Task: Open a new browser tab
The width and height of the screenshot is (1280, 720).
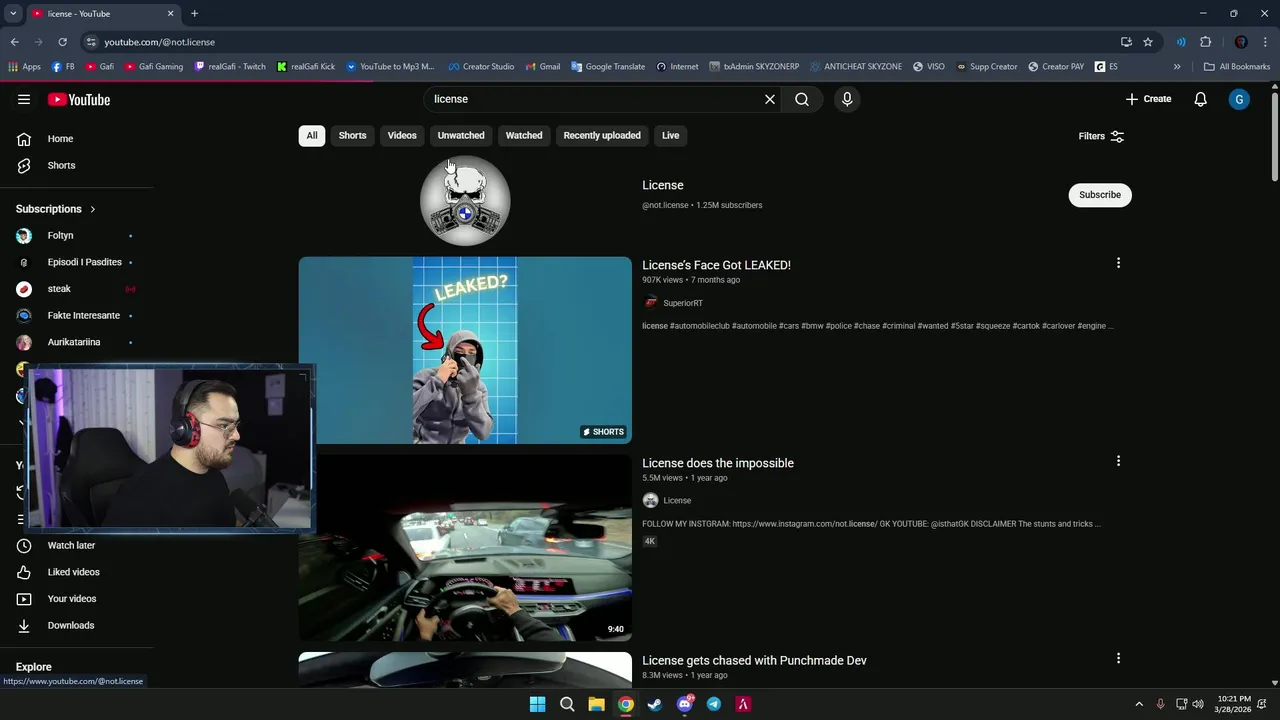Action: [194, 14]
